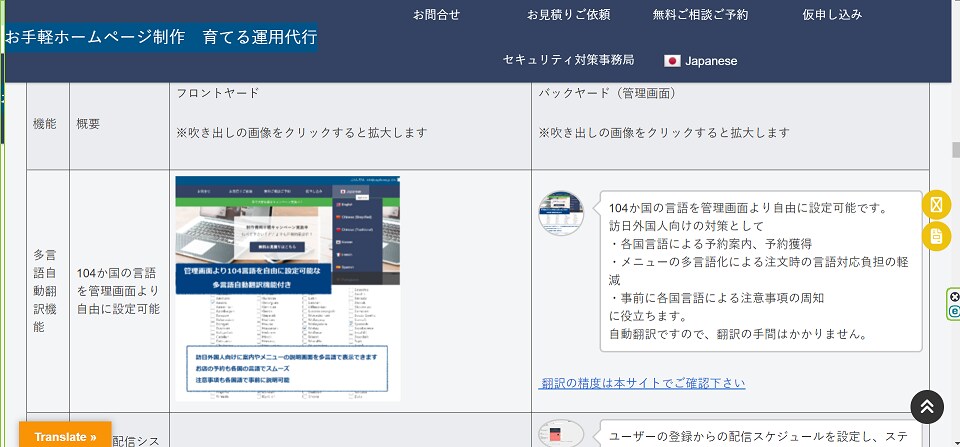This screenshot has height=447, width=960.
Task: Enlarge the multilingual feature screenshot image
Action: 288,288
